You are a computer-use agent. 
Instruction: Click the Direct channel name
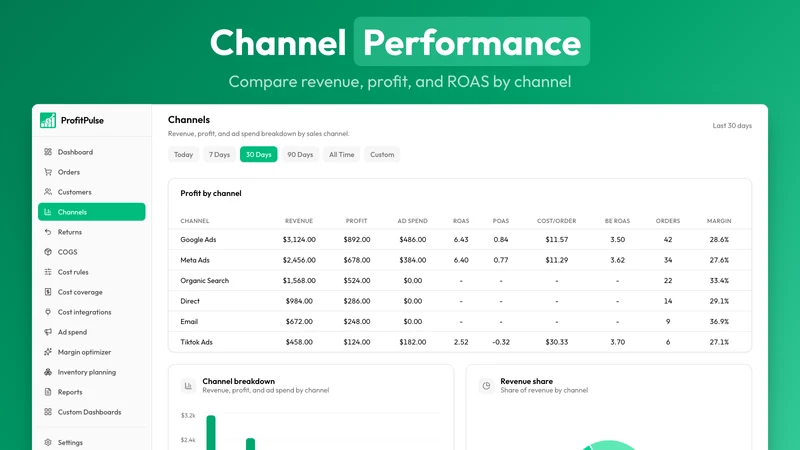click(x=190, y=301)
